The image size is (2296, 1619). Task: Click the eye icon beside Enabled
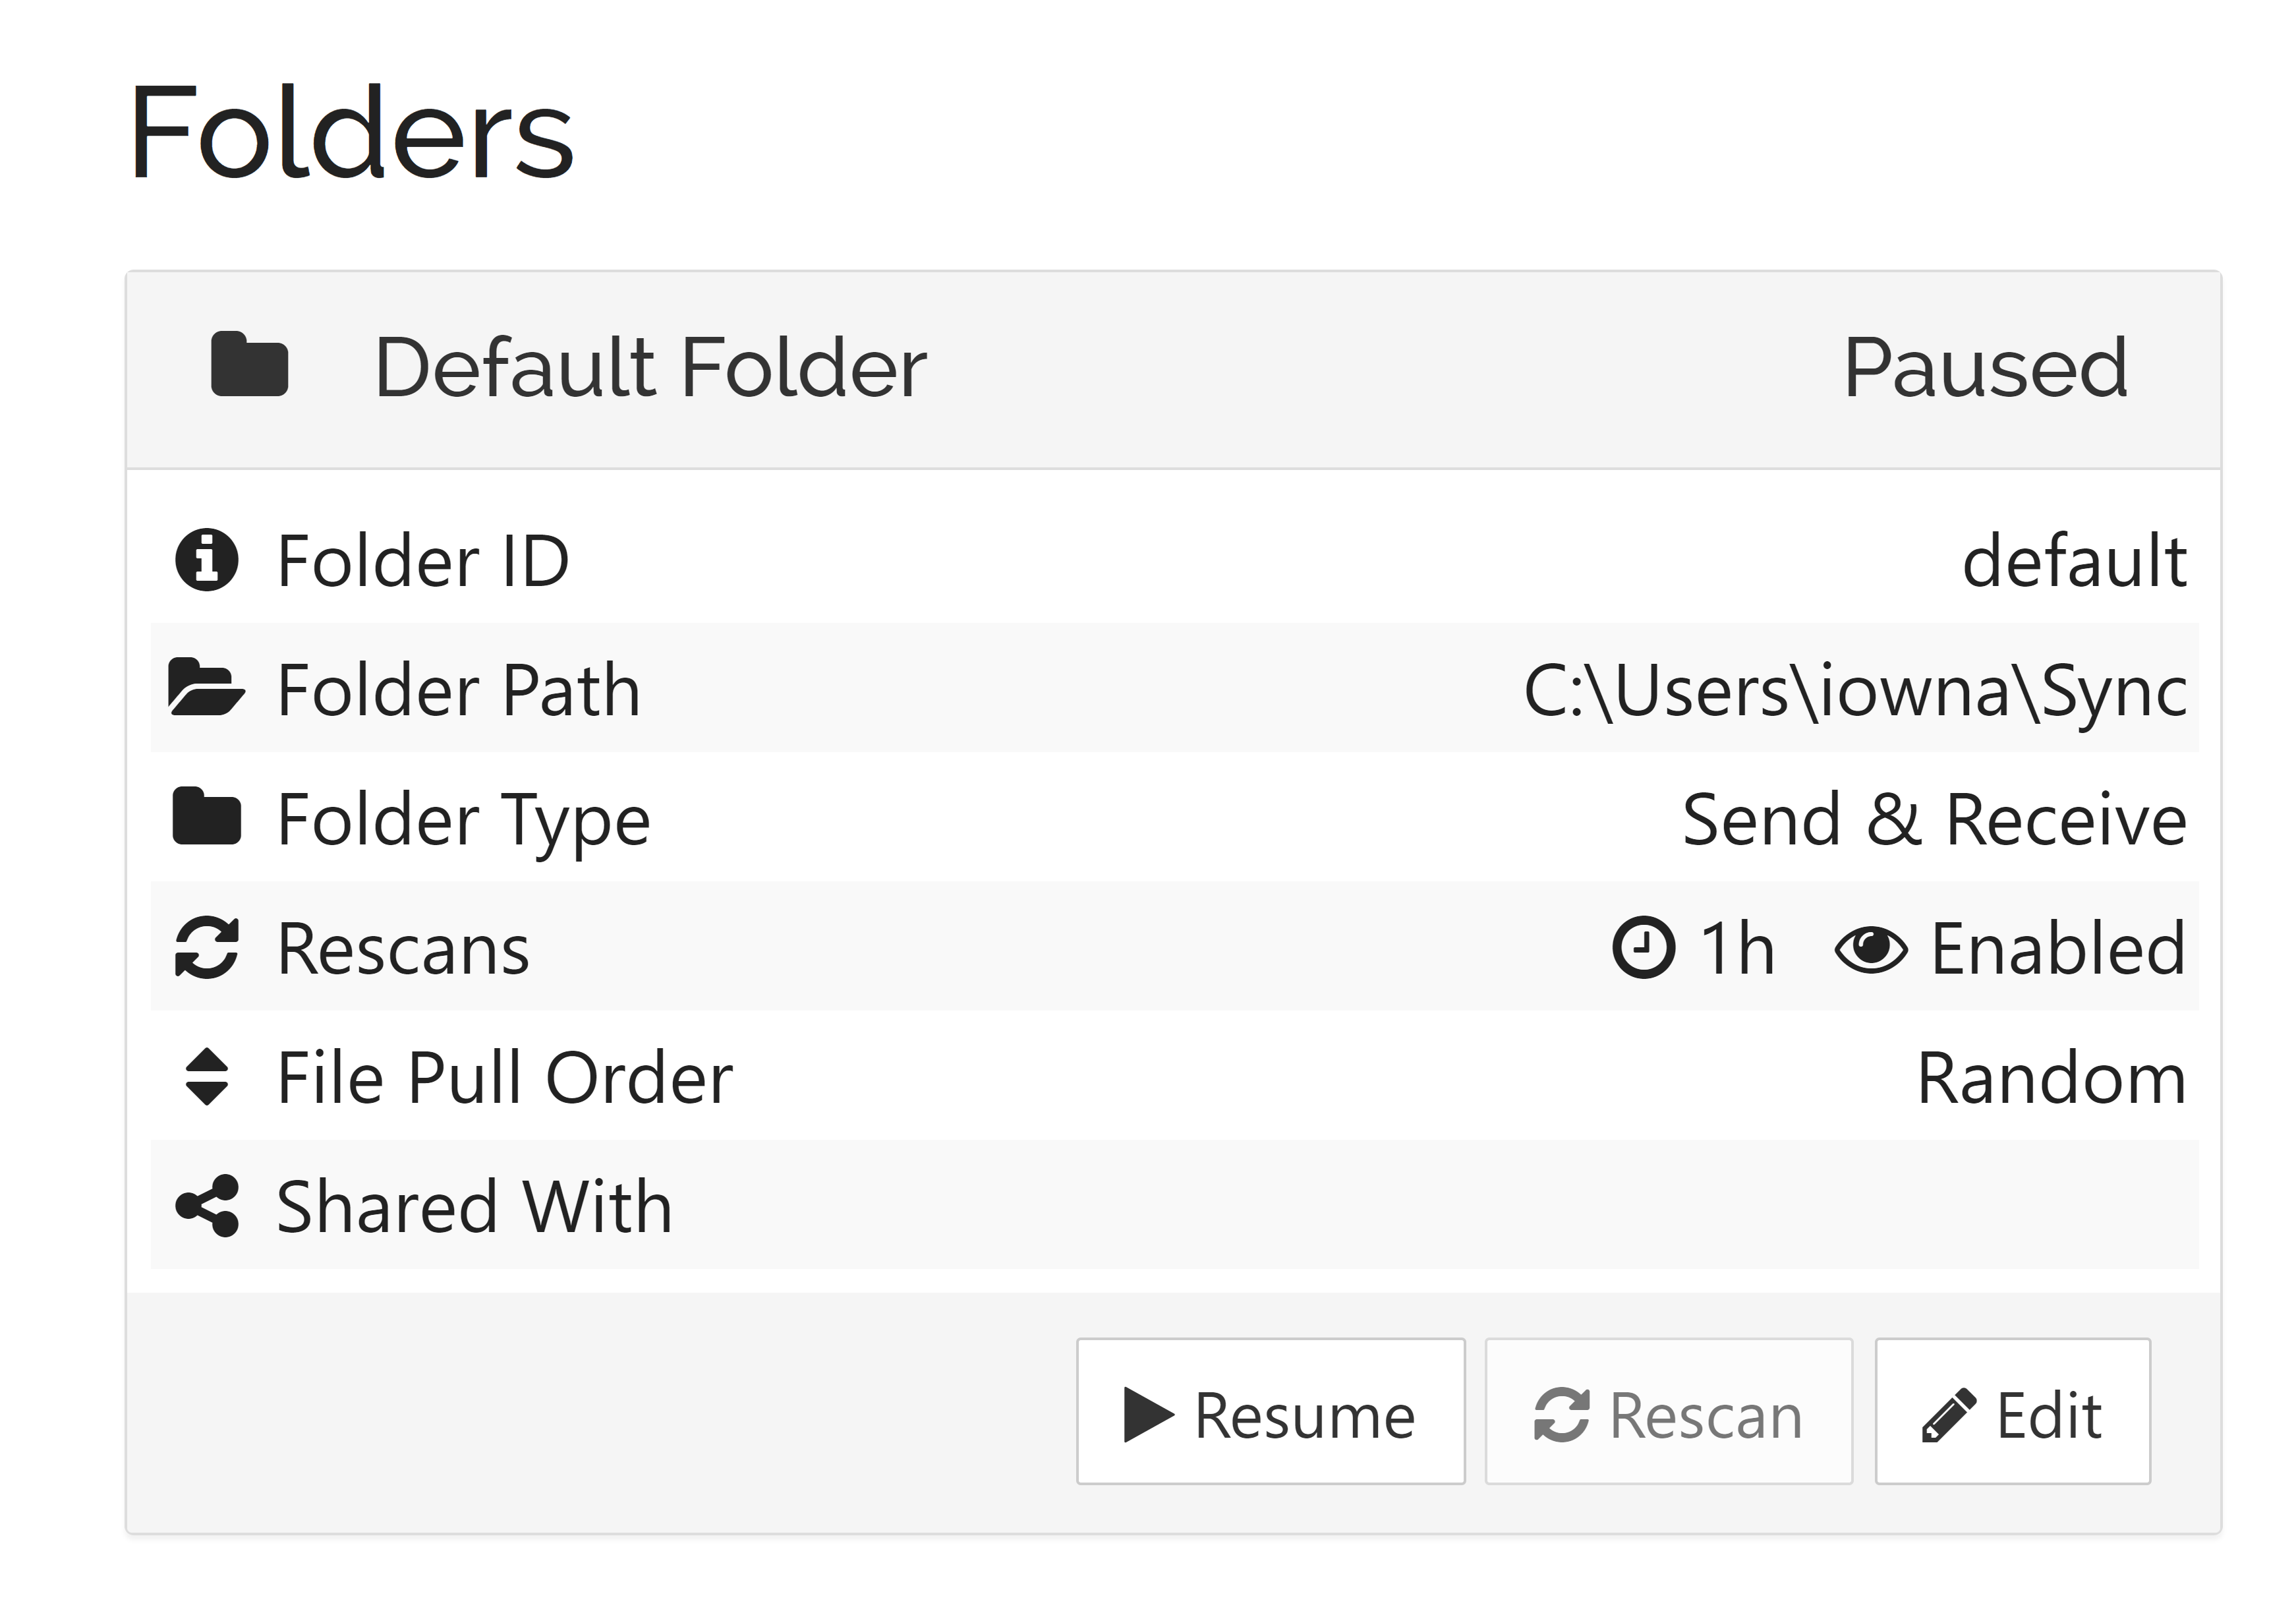(x=1870, y=948)
